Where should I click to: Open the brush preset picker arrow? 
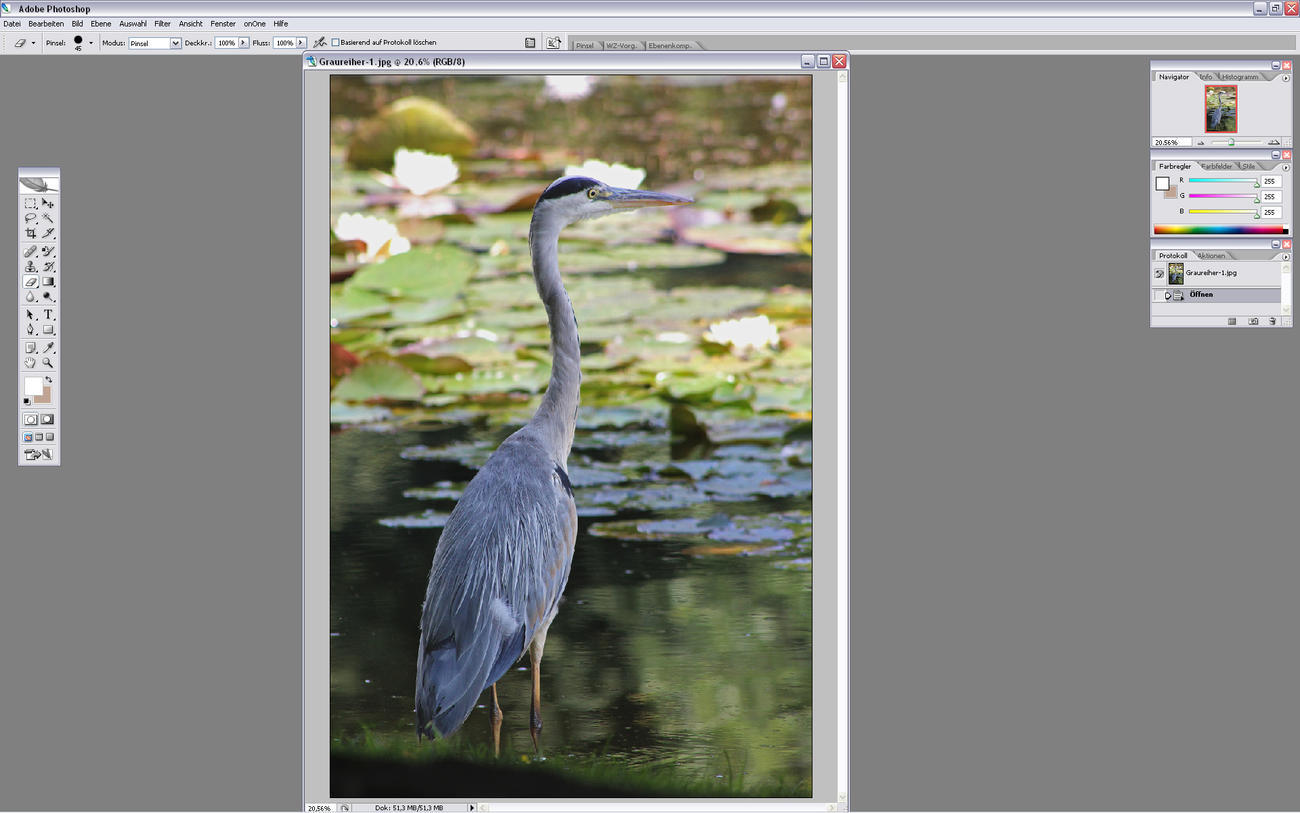point(91,43)
